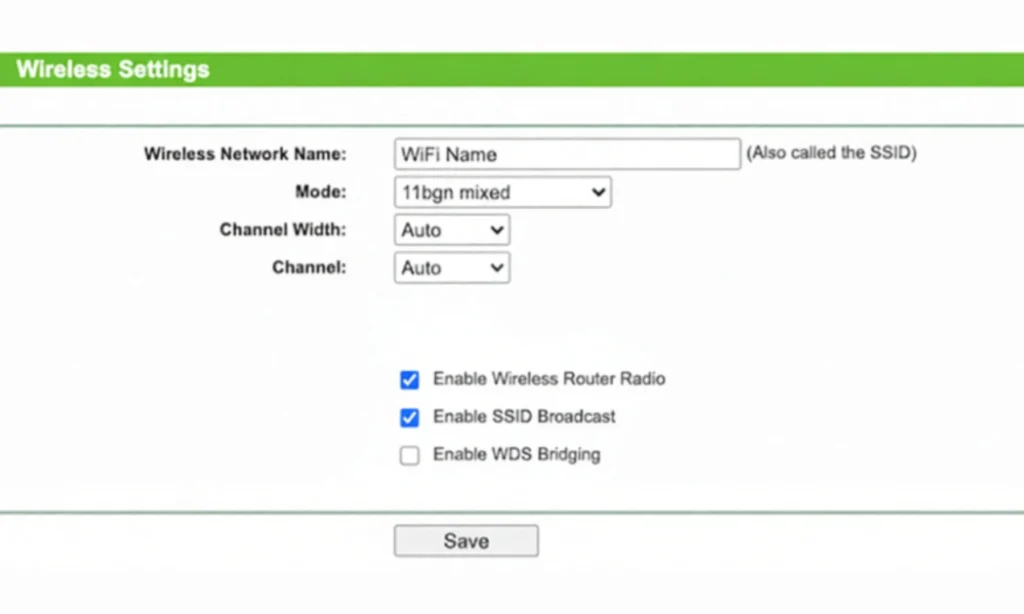Open the Channel dropdown
1024x614 pixels.
(451, 267)
